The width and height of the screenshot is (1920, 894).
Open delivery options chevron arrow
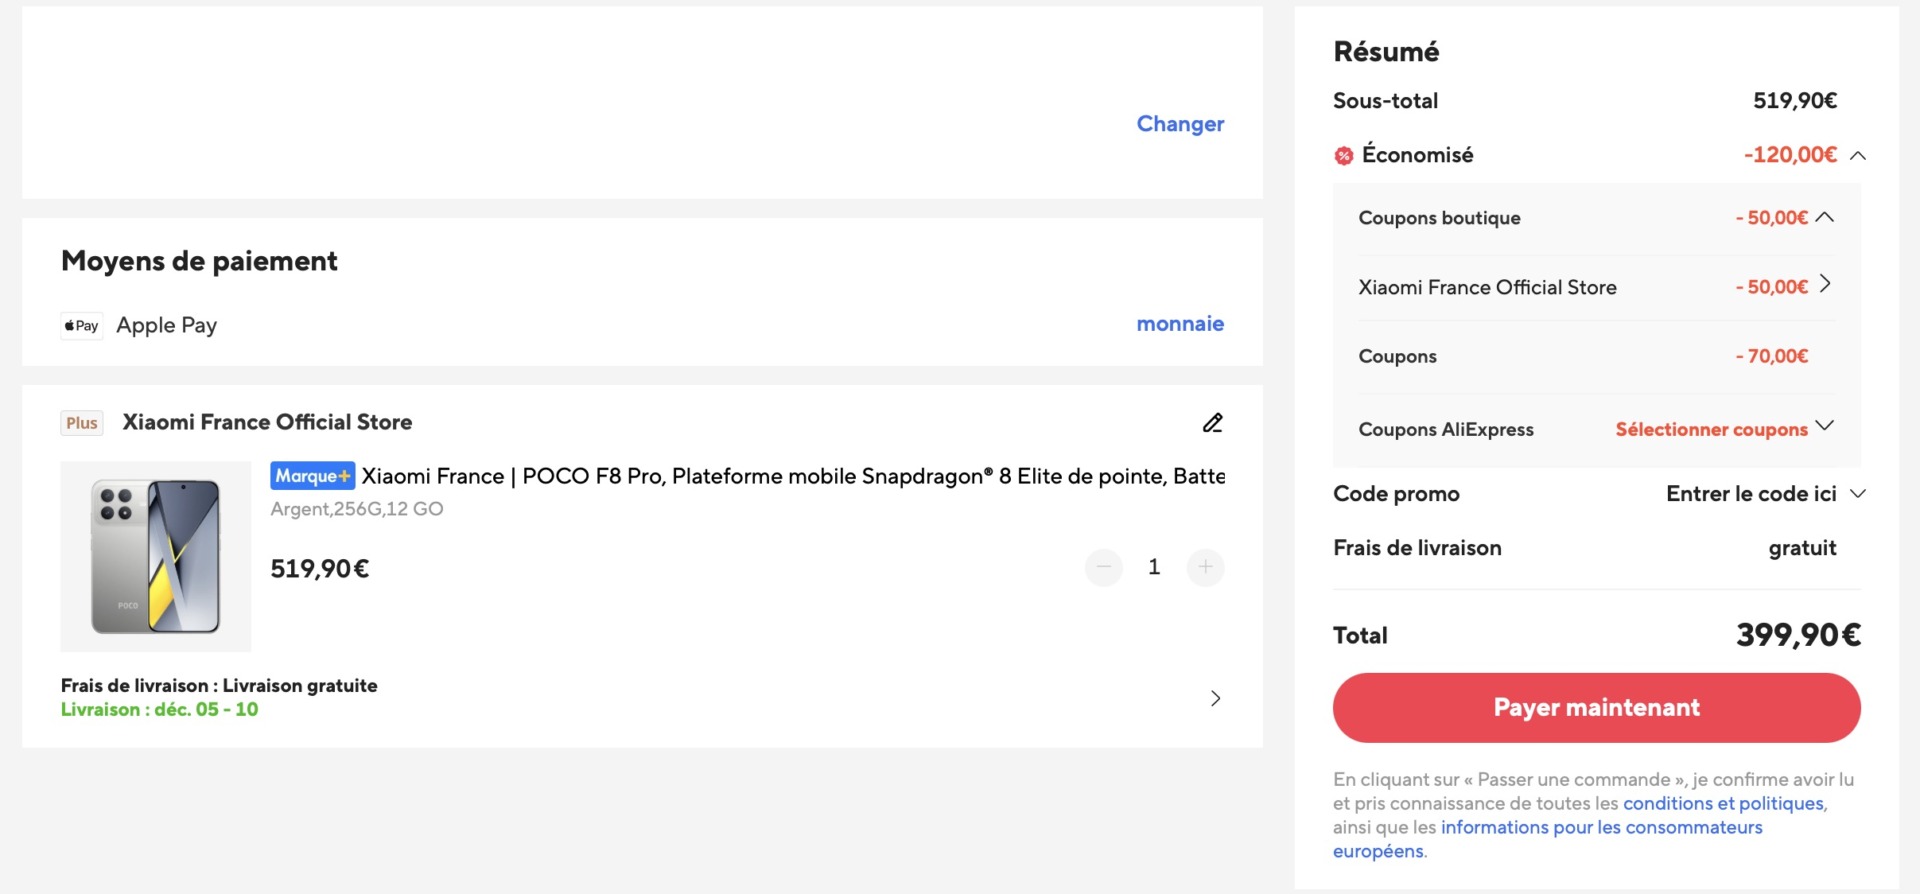1215,698
